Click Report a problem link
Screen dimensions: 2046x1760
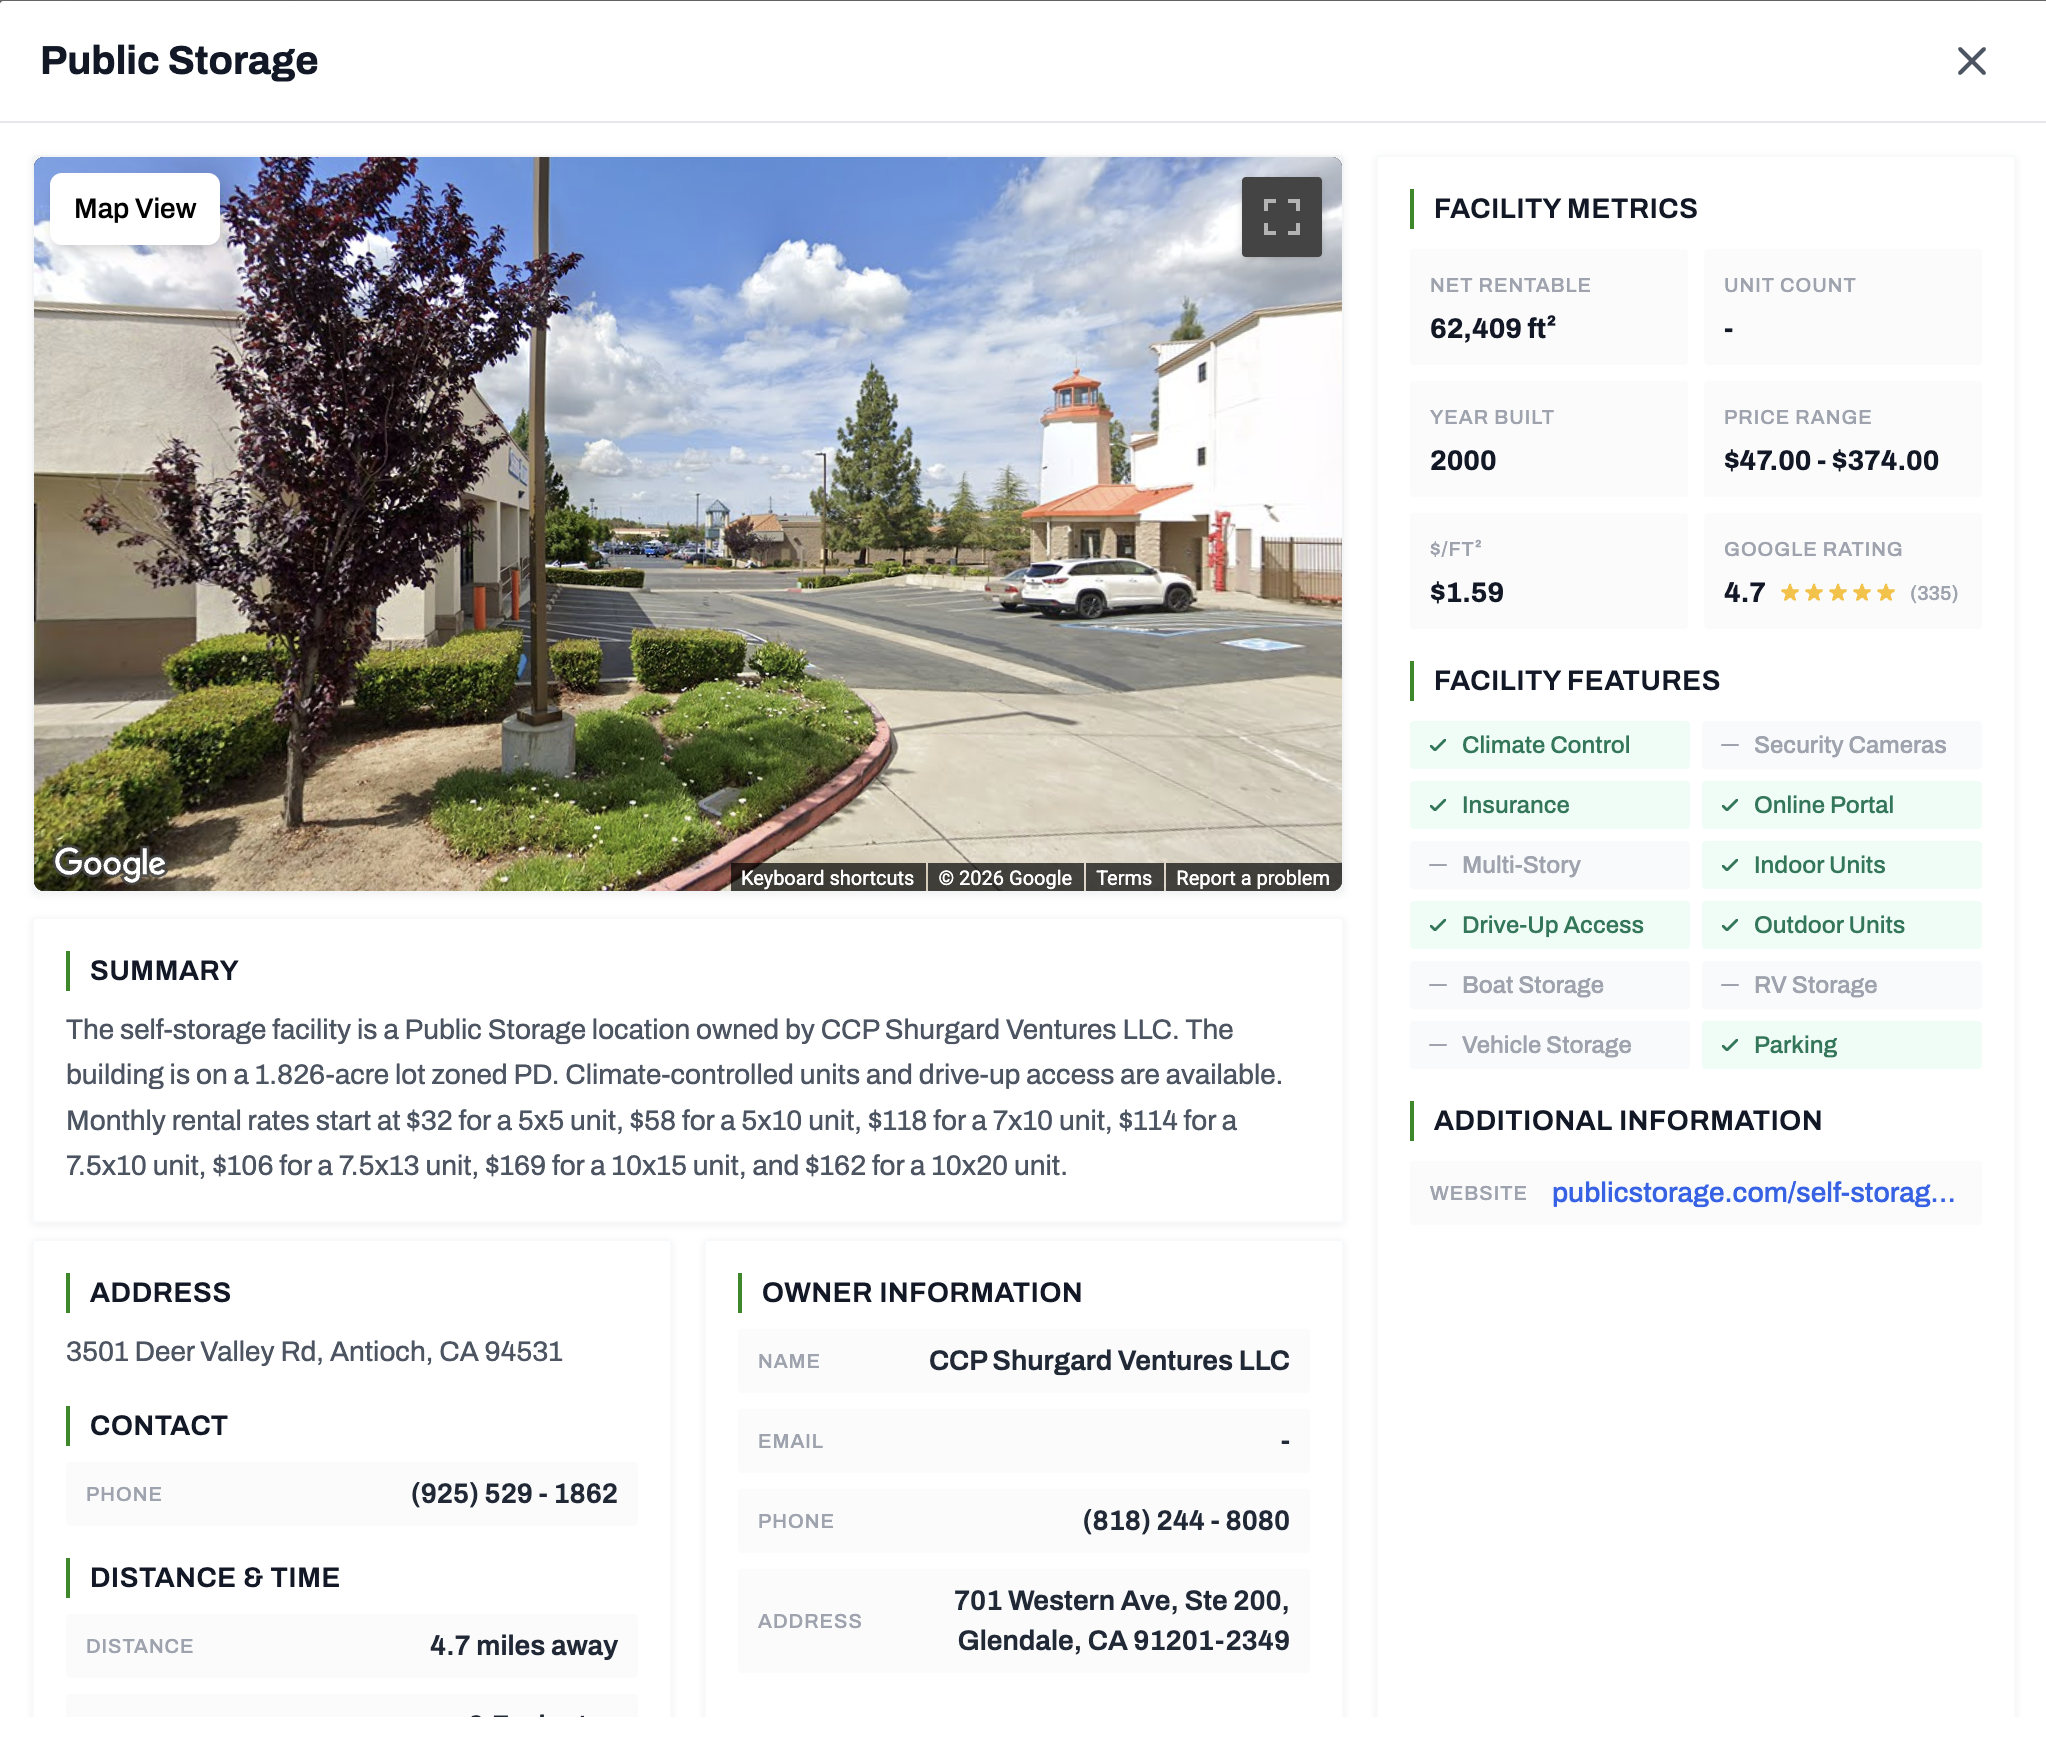click(x=1252, y=878)
